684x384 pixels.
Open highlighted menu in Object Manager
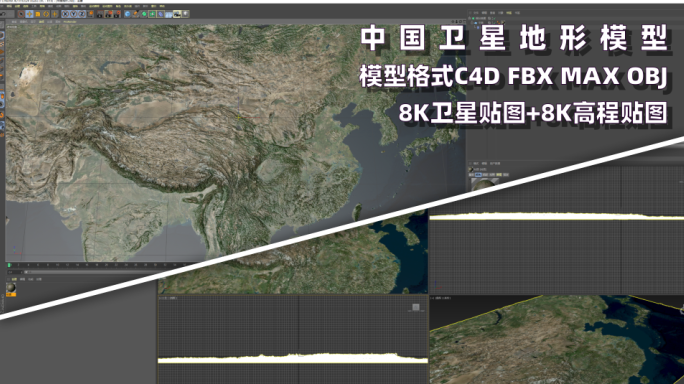509,13
